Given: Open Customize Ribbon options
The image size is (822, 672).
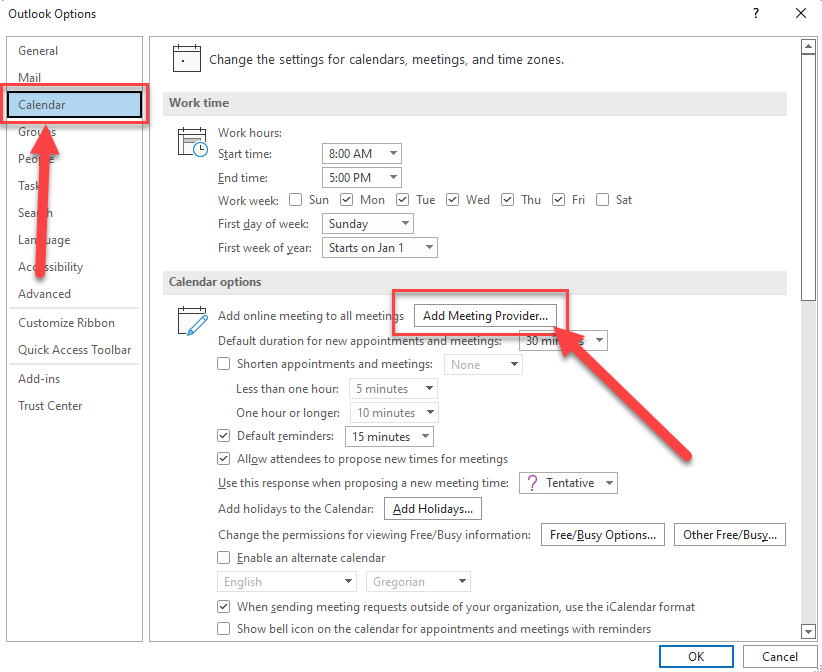Looking at the screenshot, I should 74,323.
